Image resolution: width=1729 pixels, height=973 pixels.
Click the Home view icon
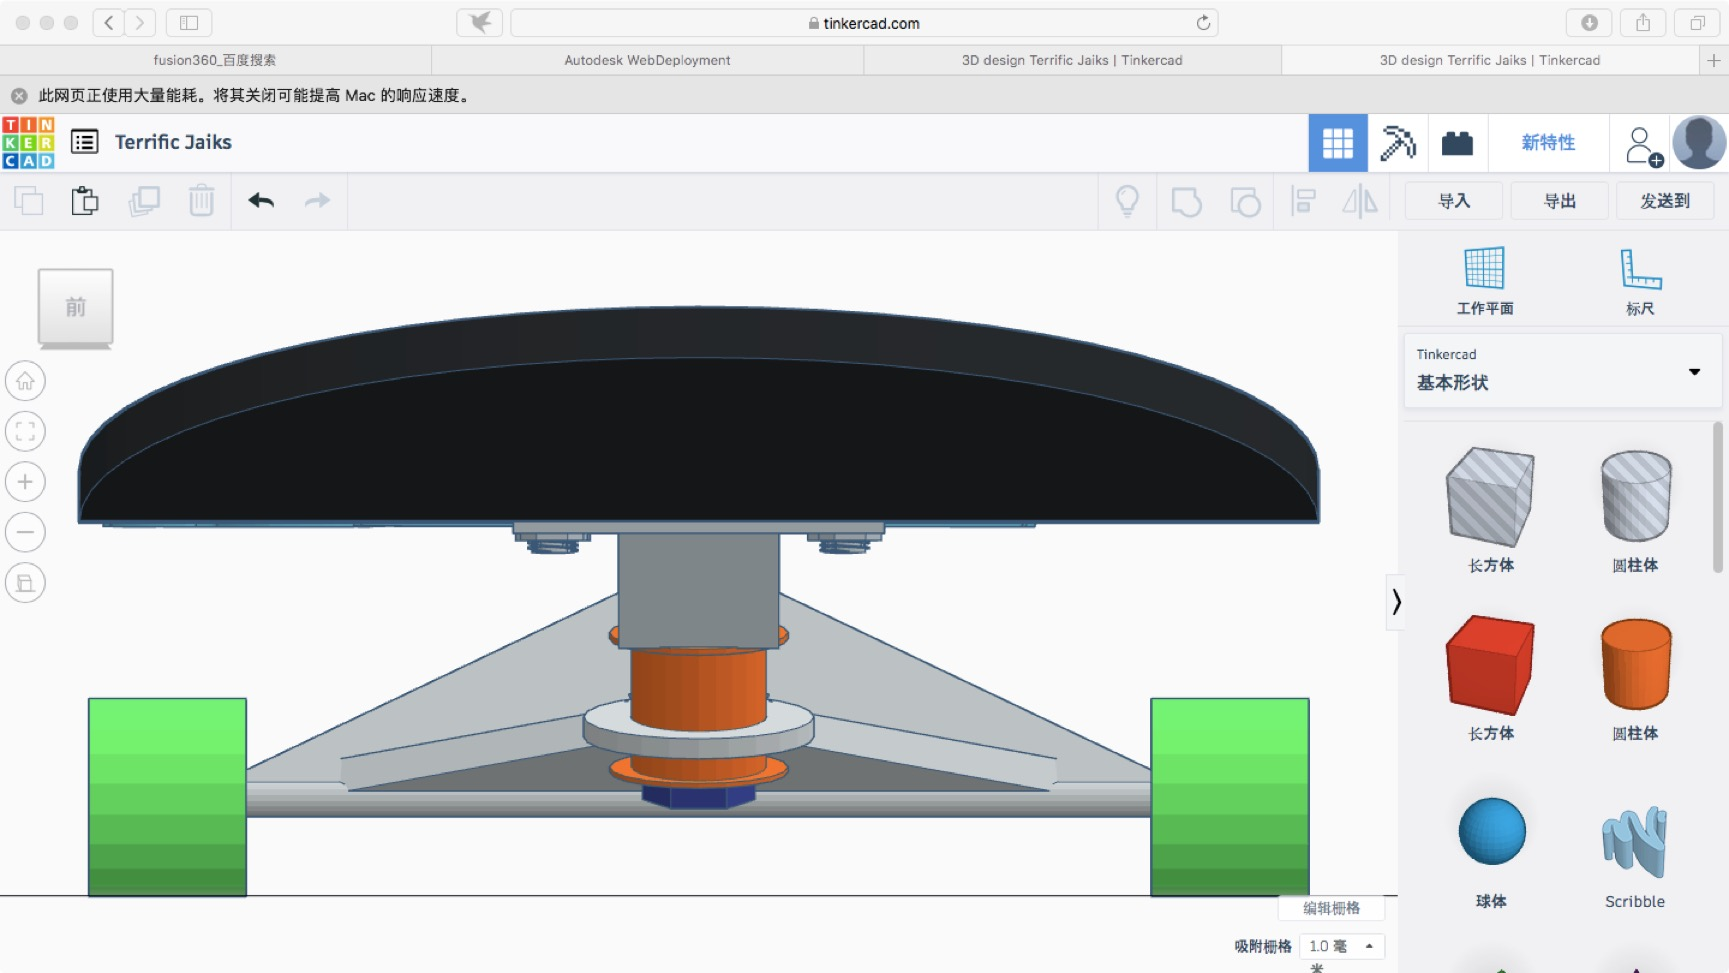click(25, 381)
